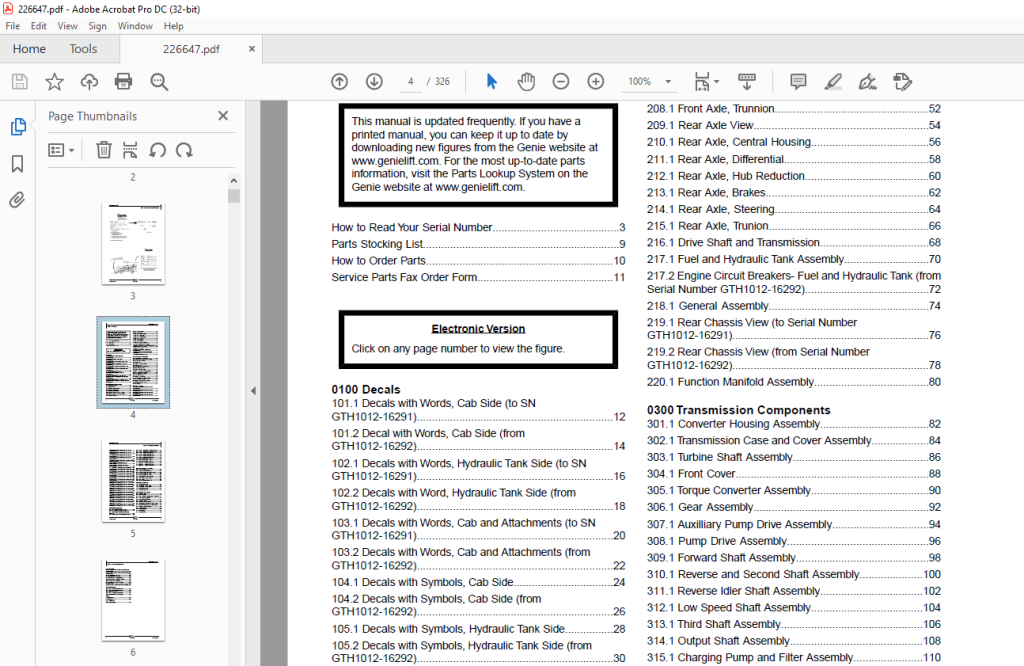
Task: Click the '0300 Transmission Components' heading
Action: (739, 410)
